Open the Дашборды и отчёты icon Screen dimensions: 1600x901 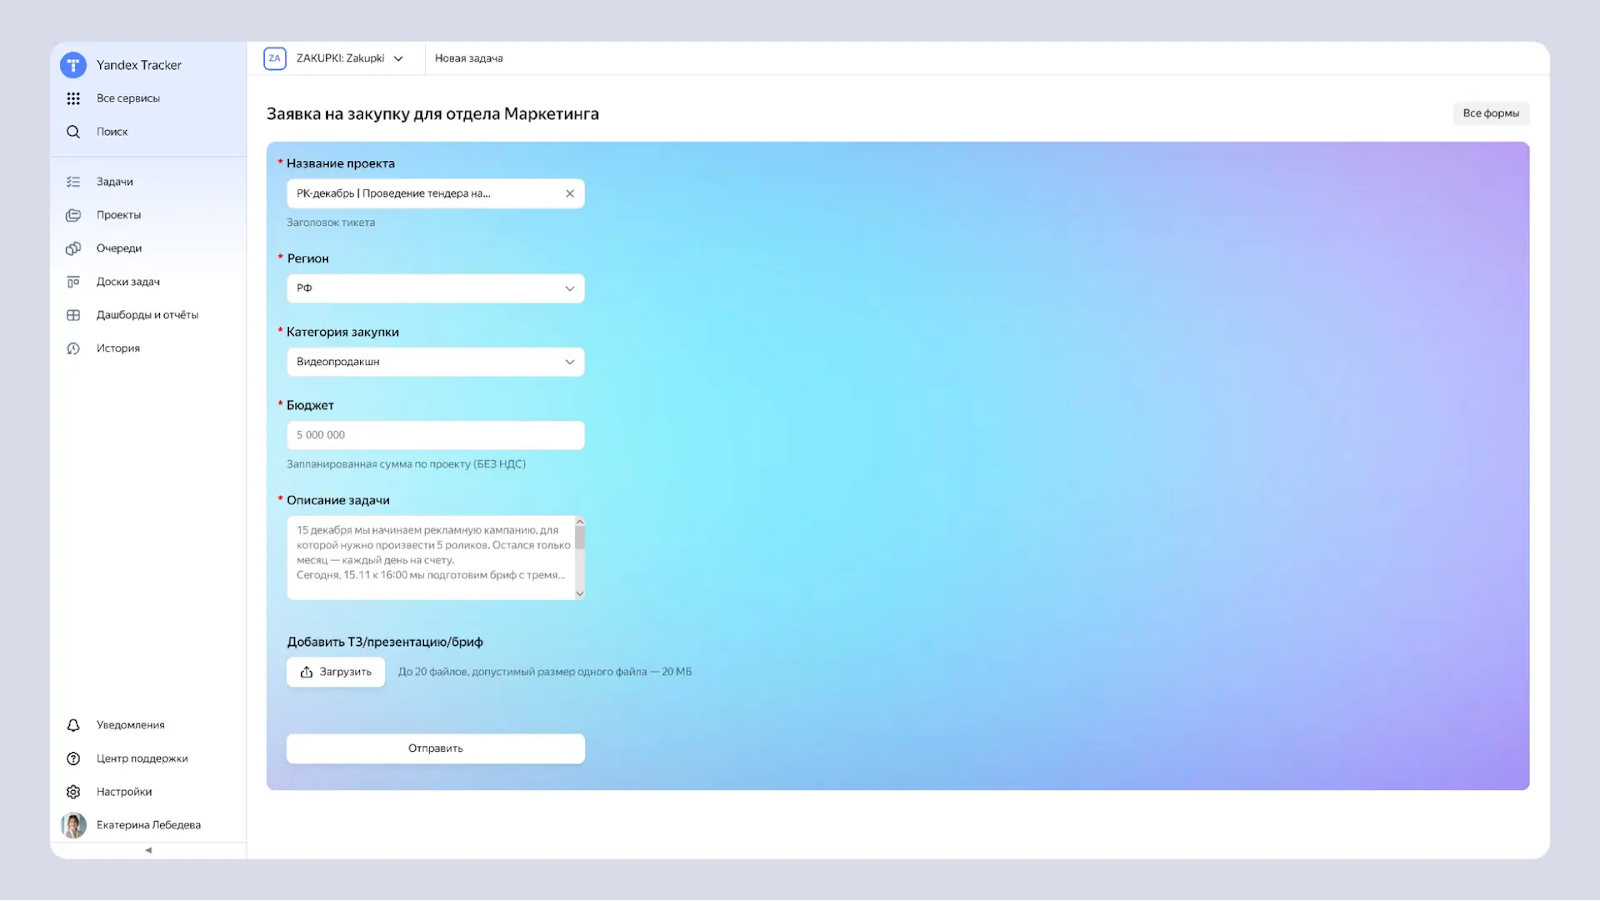click(73, 315)
